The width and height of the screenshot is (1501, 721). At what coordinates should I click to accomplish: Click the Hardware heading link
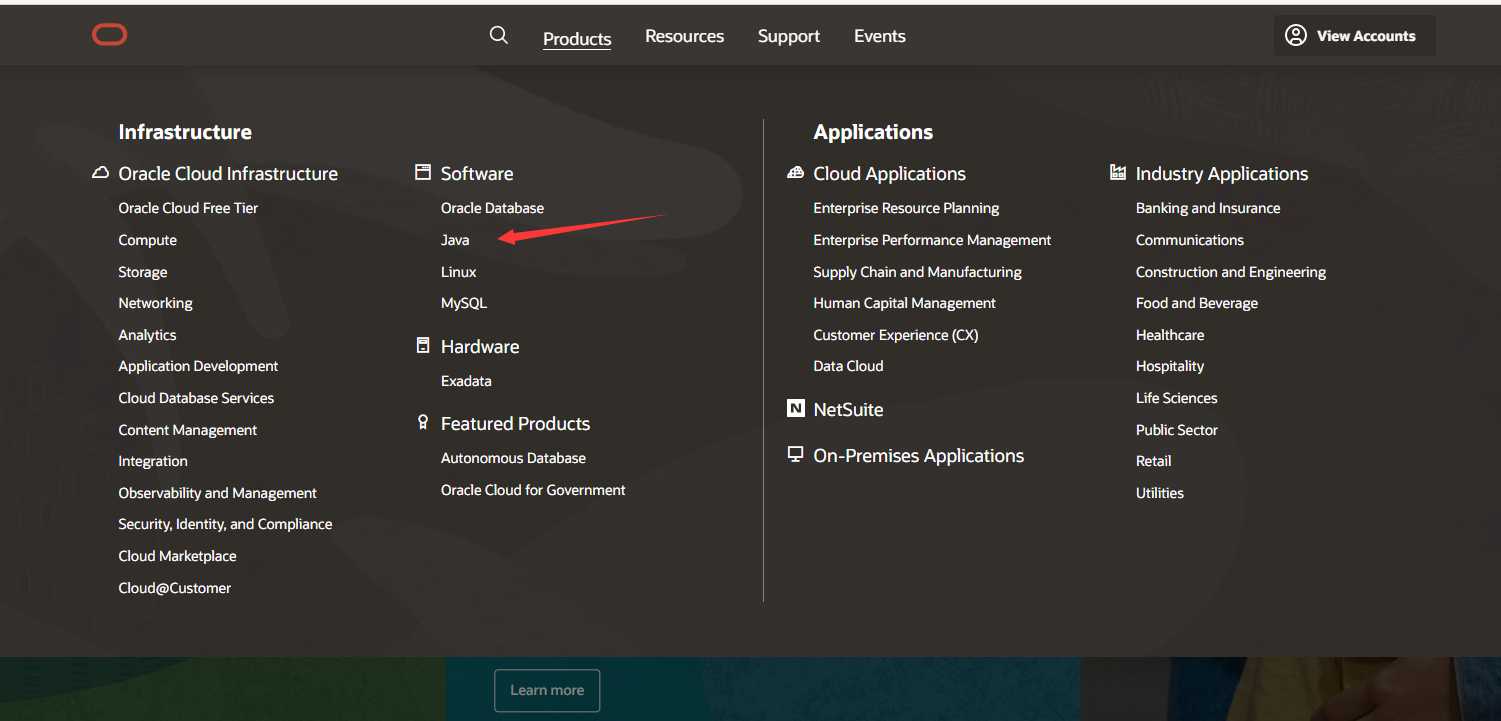click(480, 346)
